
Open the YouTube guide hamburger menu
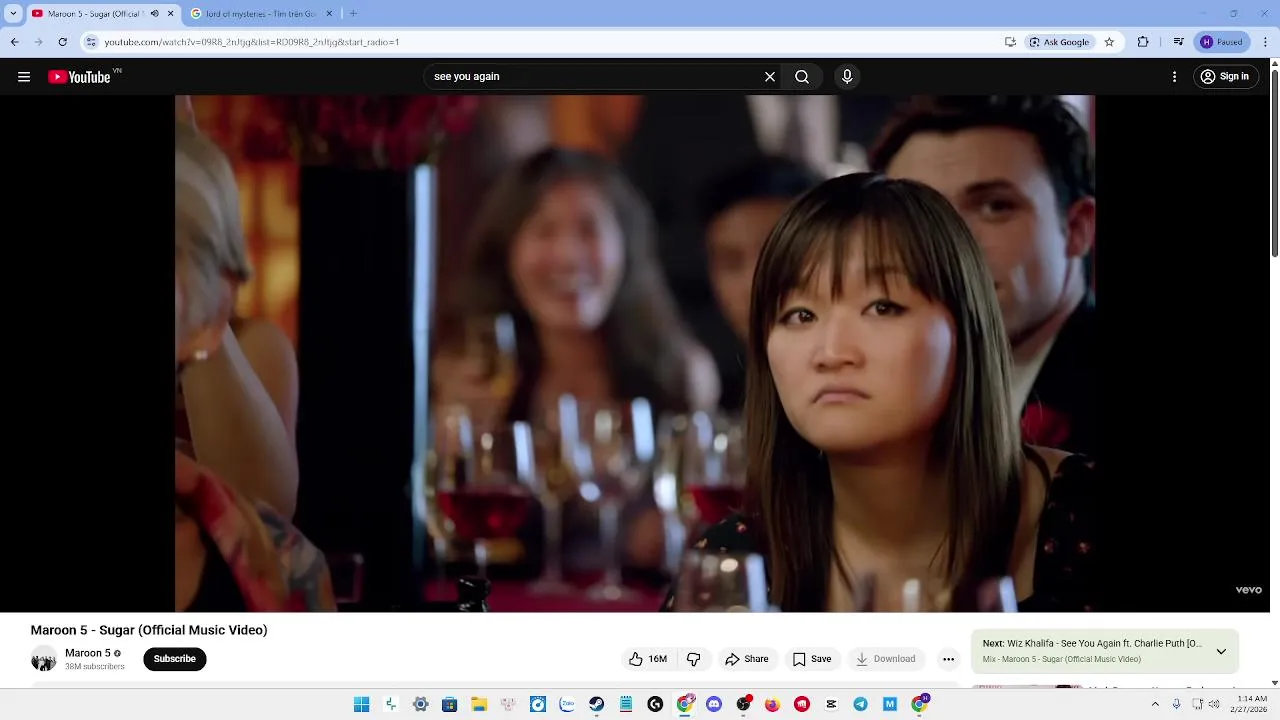click(x=24, y=77)
